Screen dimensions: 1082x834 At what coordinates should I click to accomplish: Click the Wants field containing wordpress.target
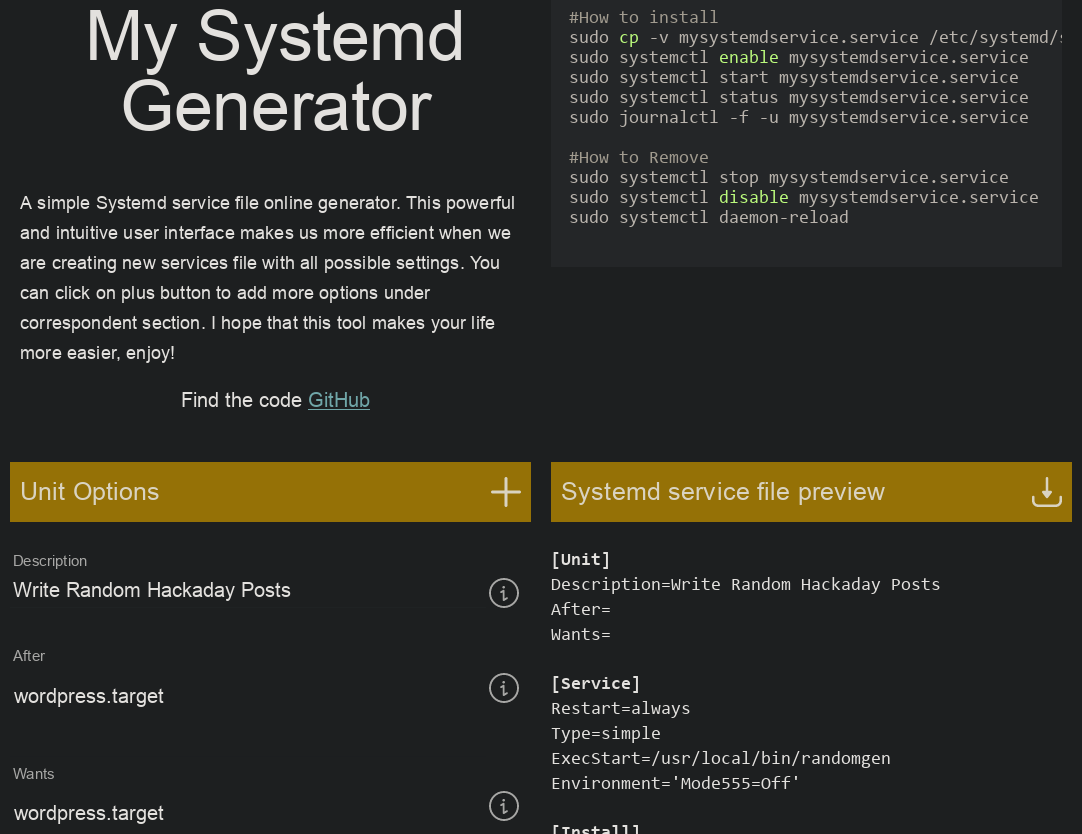(x=240, y=813)
